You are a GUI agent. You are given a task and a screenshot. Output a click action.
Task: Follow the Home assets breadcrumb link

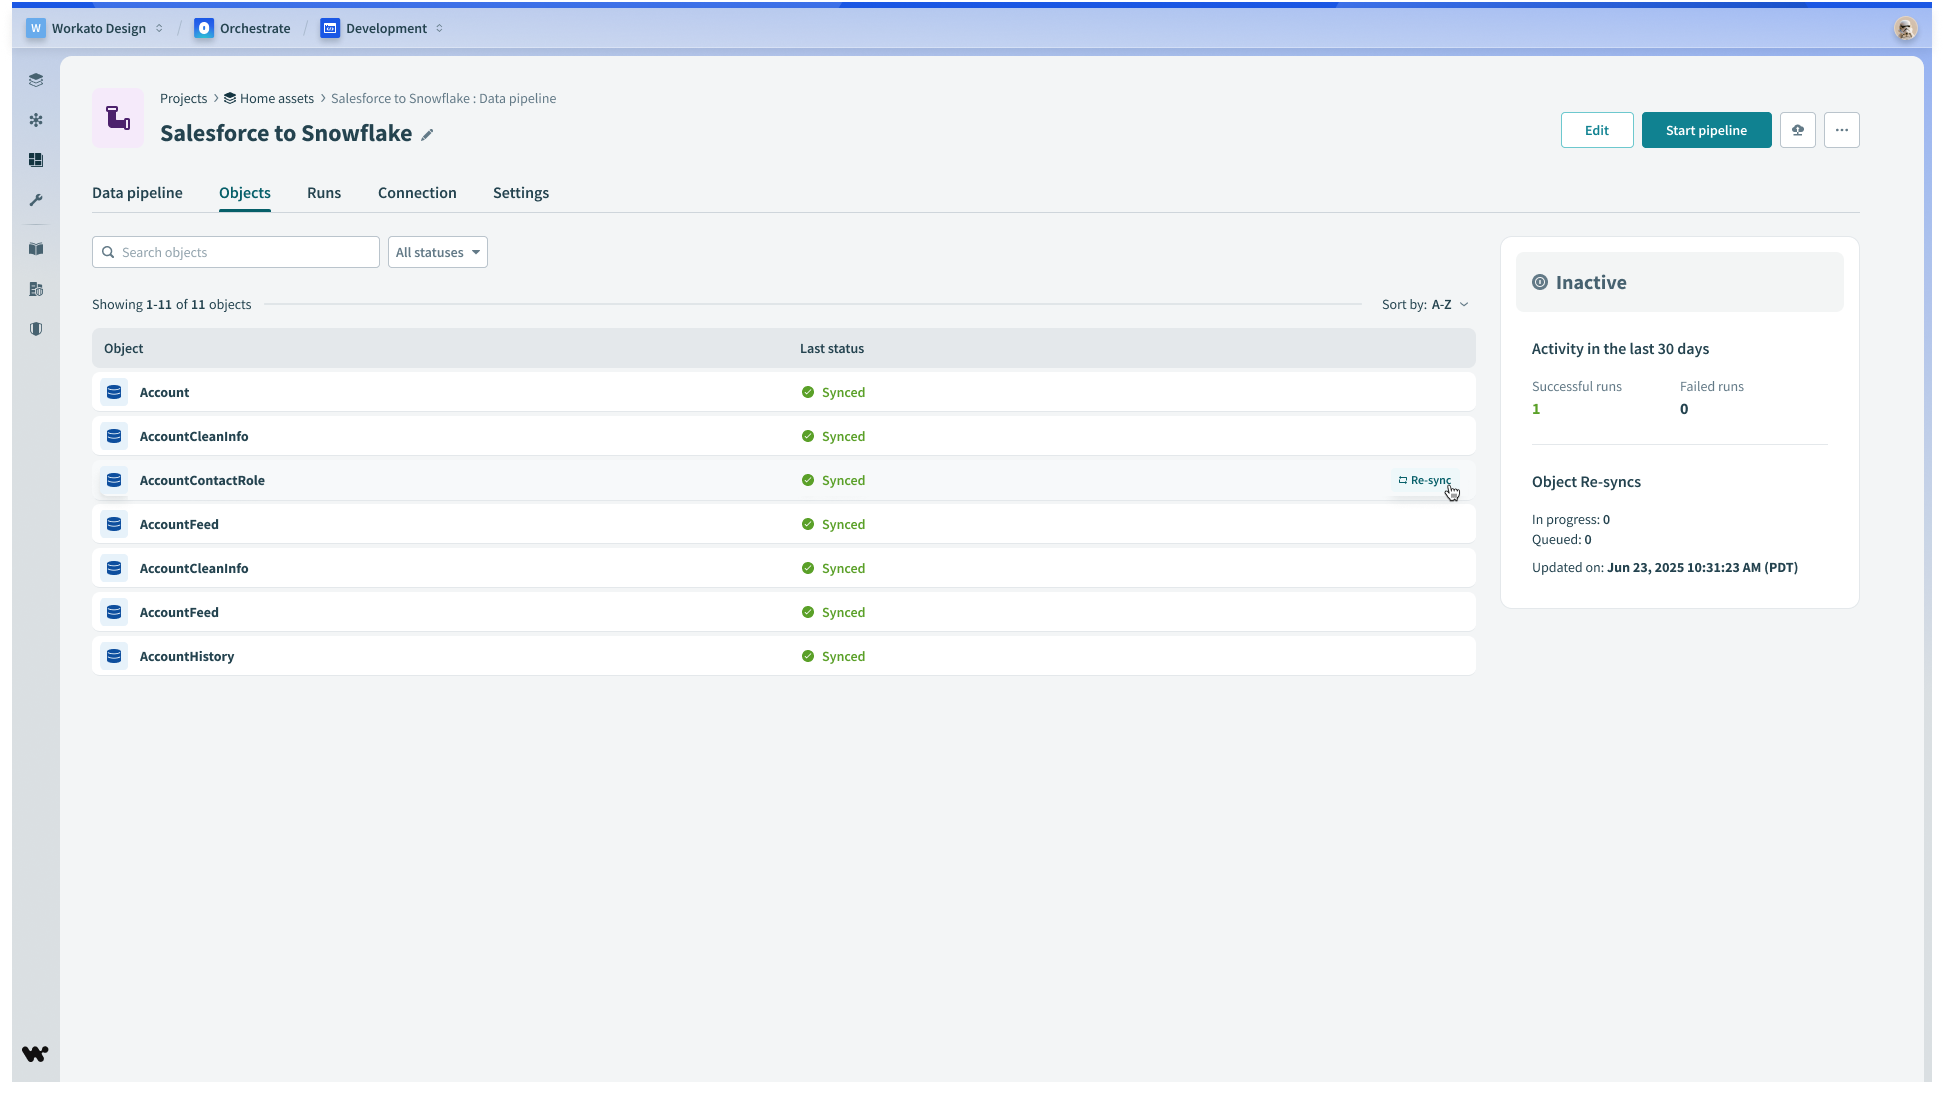(276, 99)
